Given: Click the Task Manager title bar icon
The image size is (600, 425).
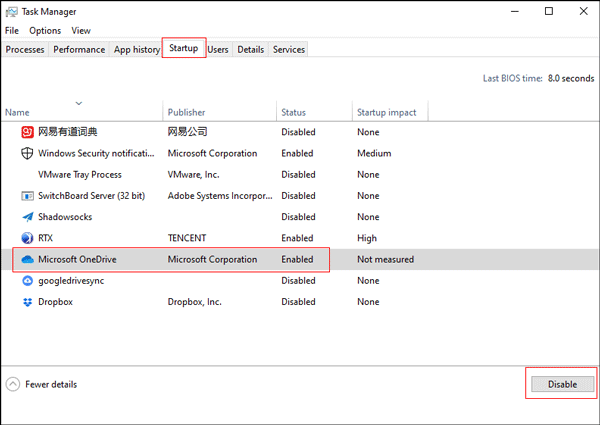Looking at the screenshot, I should [x=11, y=12].
